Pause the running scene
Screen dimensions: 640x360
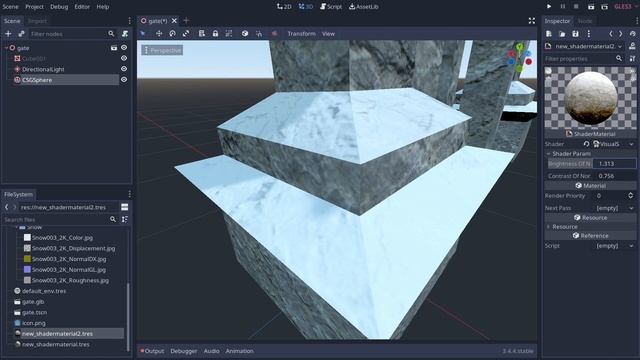(x=563, y=7)
